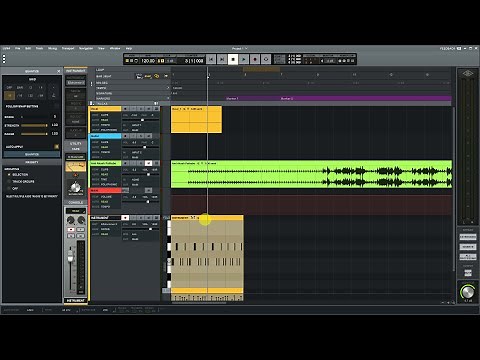
Task: Select the yellow clip on the first track
Action: pos(196,120)
